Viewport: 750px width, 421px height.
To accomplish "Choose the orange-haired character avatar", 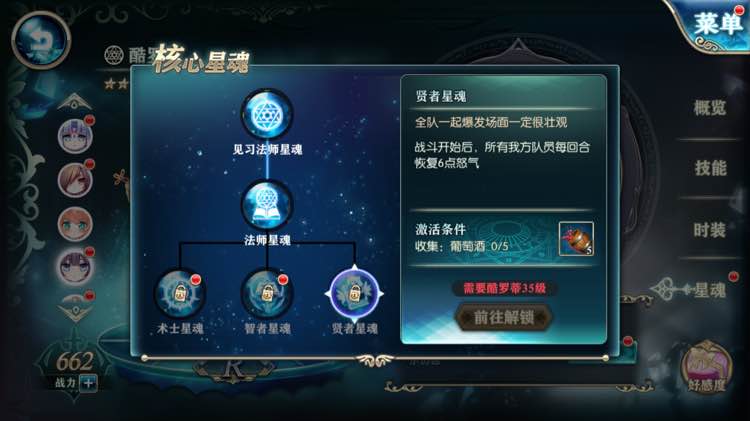I will pos(75,224).
